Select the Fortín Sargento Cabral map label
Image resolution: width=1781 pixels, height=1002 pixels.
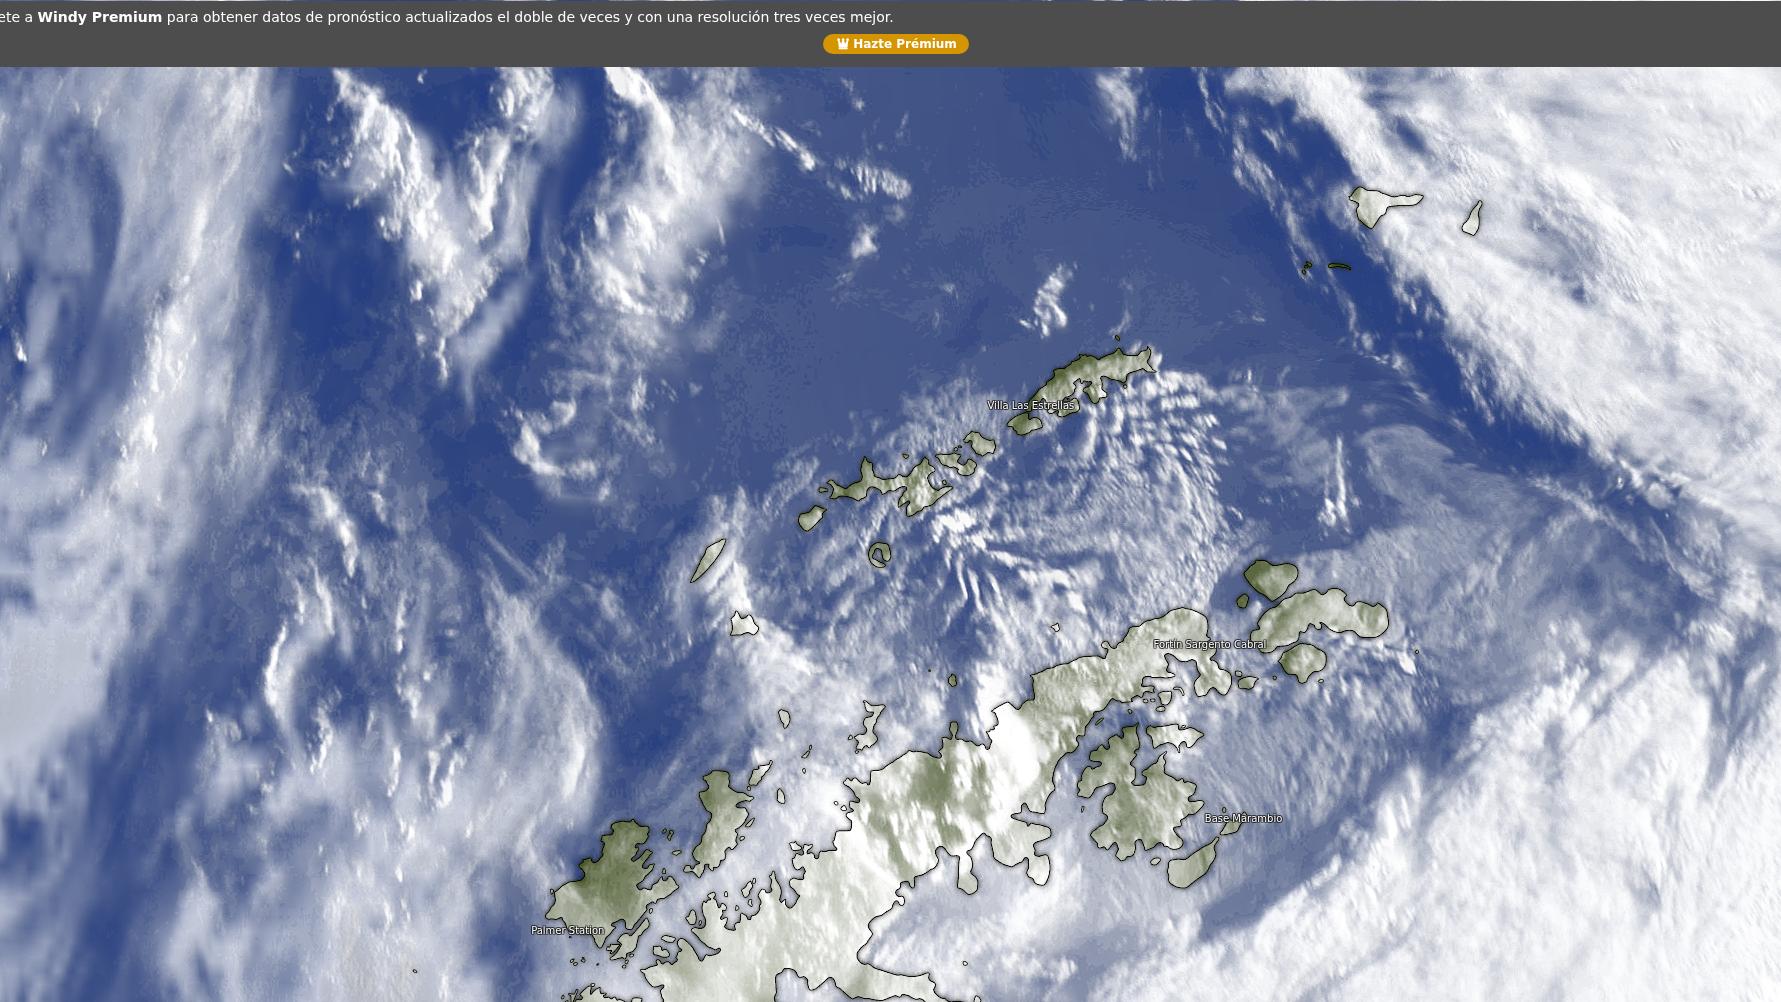tap(1209, 644)
